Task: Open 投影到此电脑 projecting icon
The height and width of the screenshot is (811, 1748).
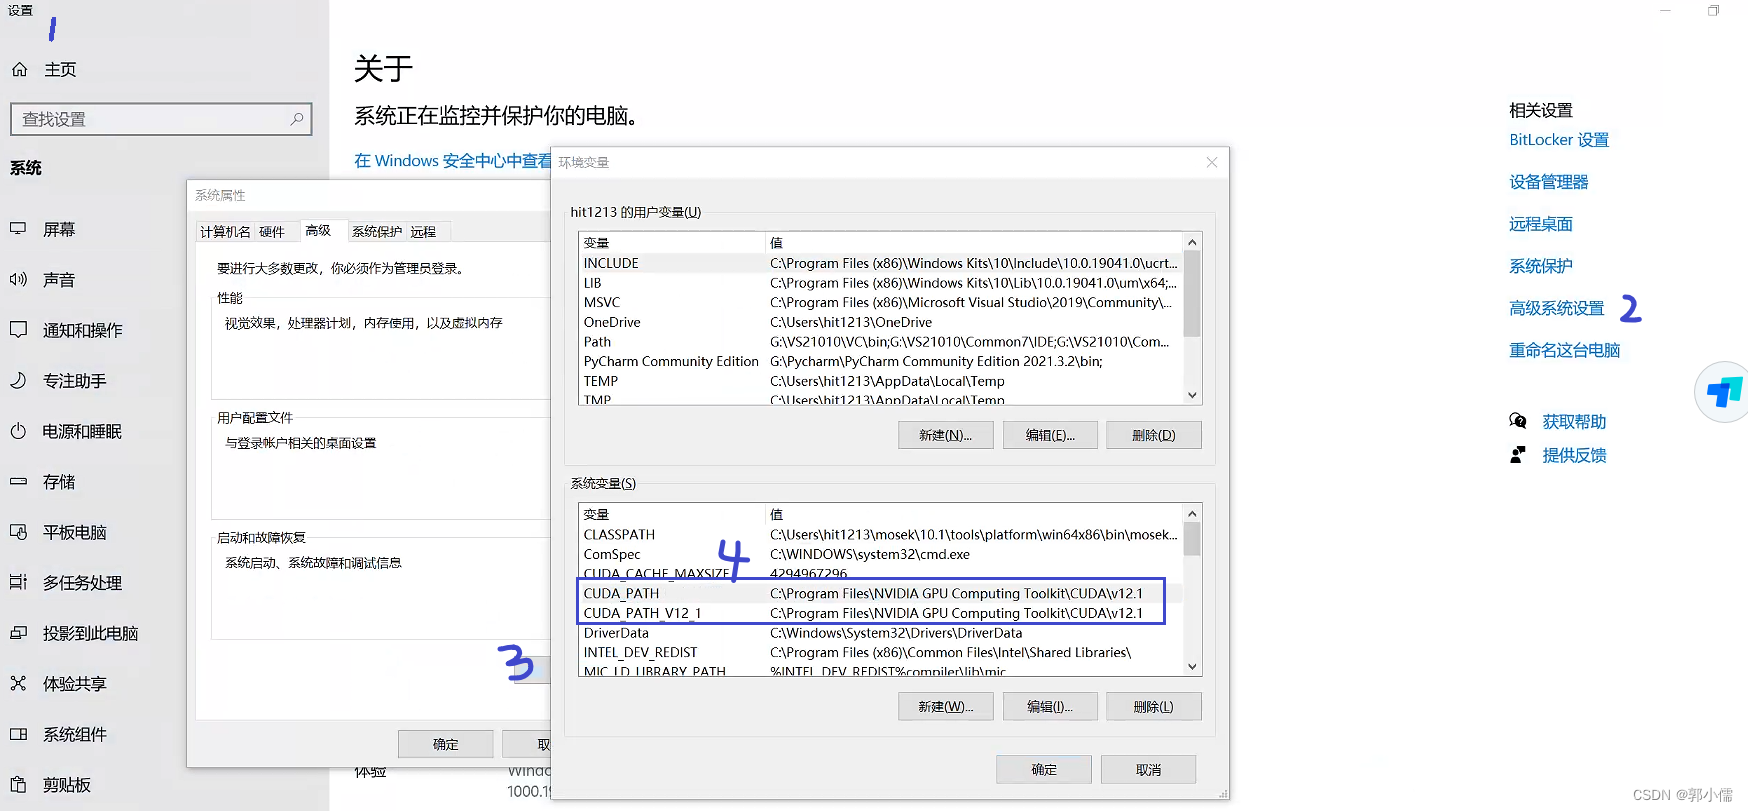Action: tap(18, 633)
